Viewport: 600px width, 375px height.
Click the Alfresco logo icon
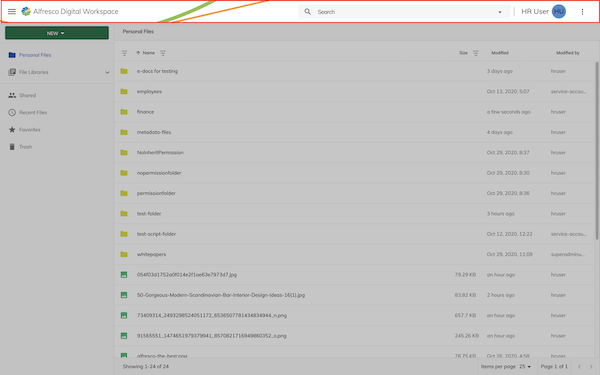(26, 11)
